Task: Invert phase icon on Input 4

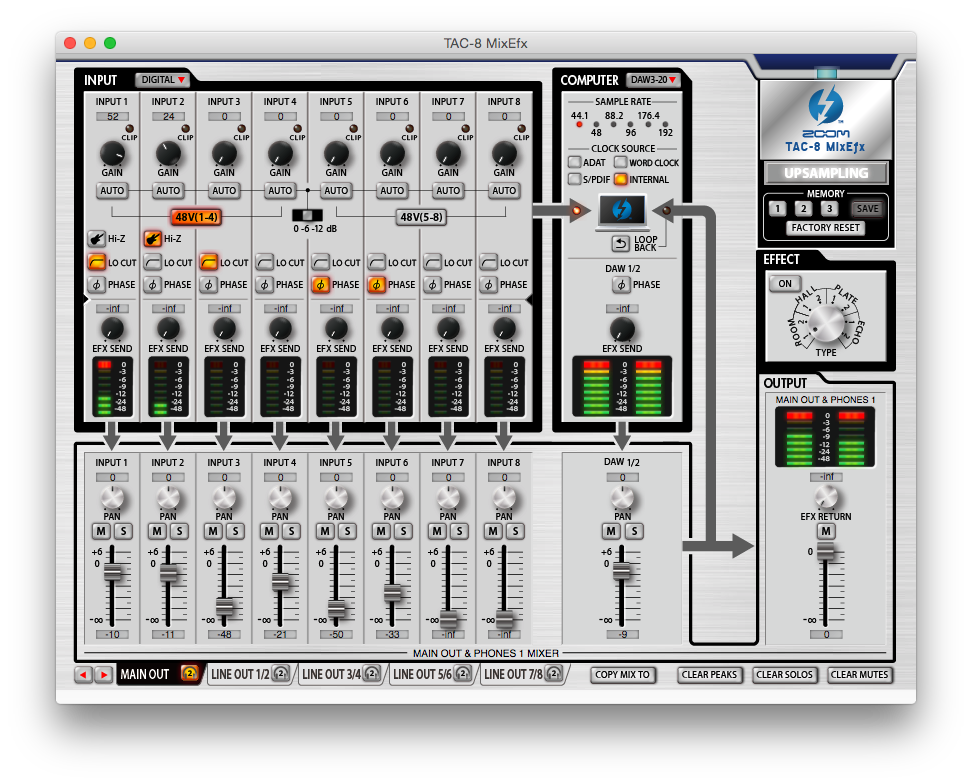Action: pyautogui.click(x=265, y=284)
